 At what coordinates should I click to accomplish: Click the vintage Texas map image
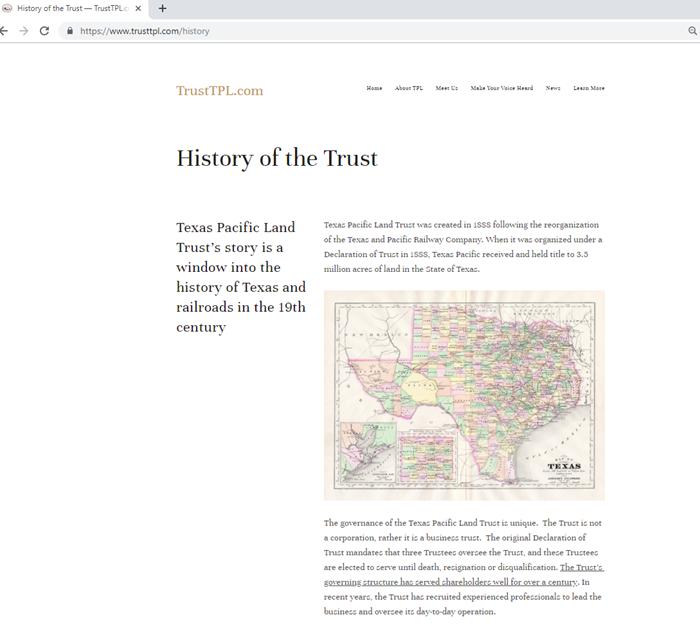click(x=464, y=394)
